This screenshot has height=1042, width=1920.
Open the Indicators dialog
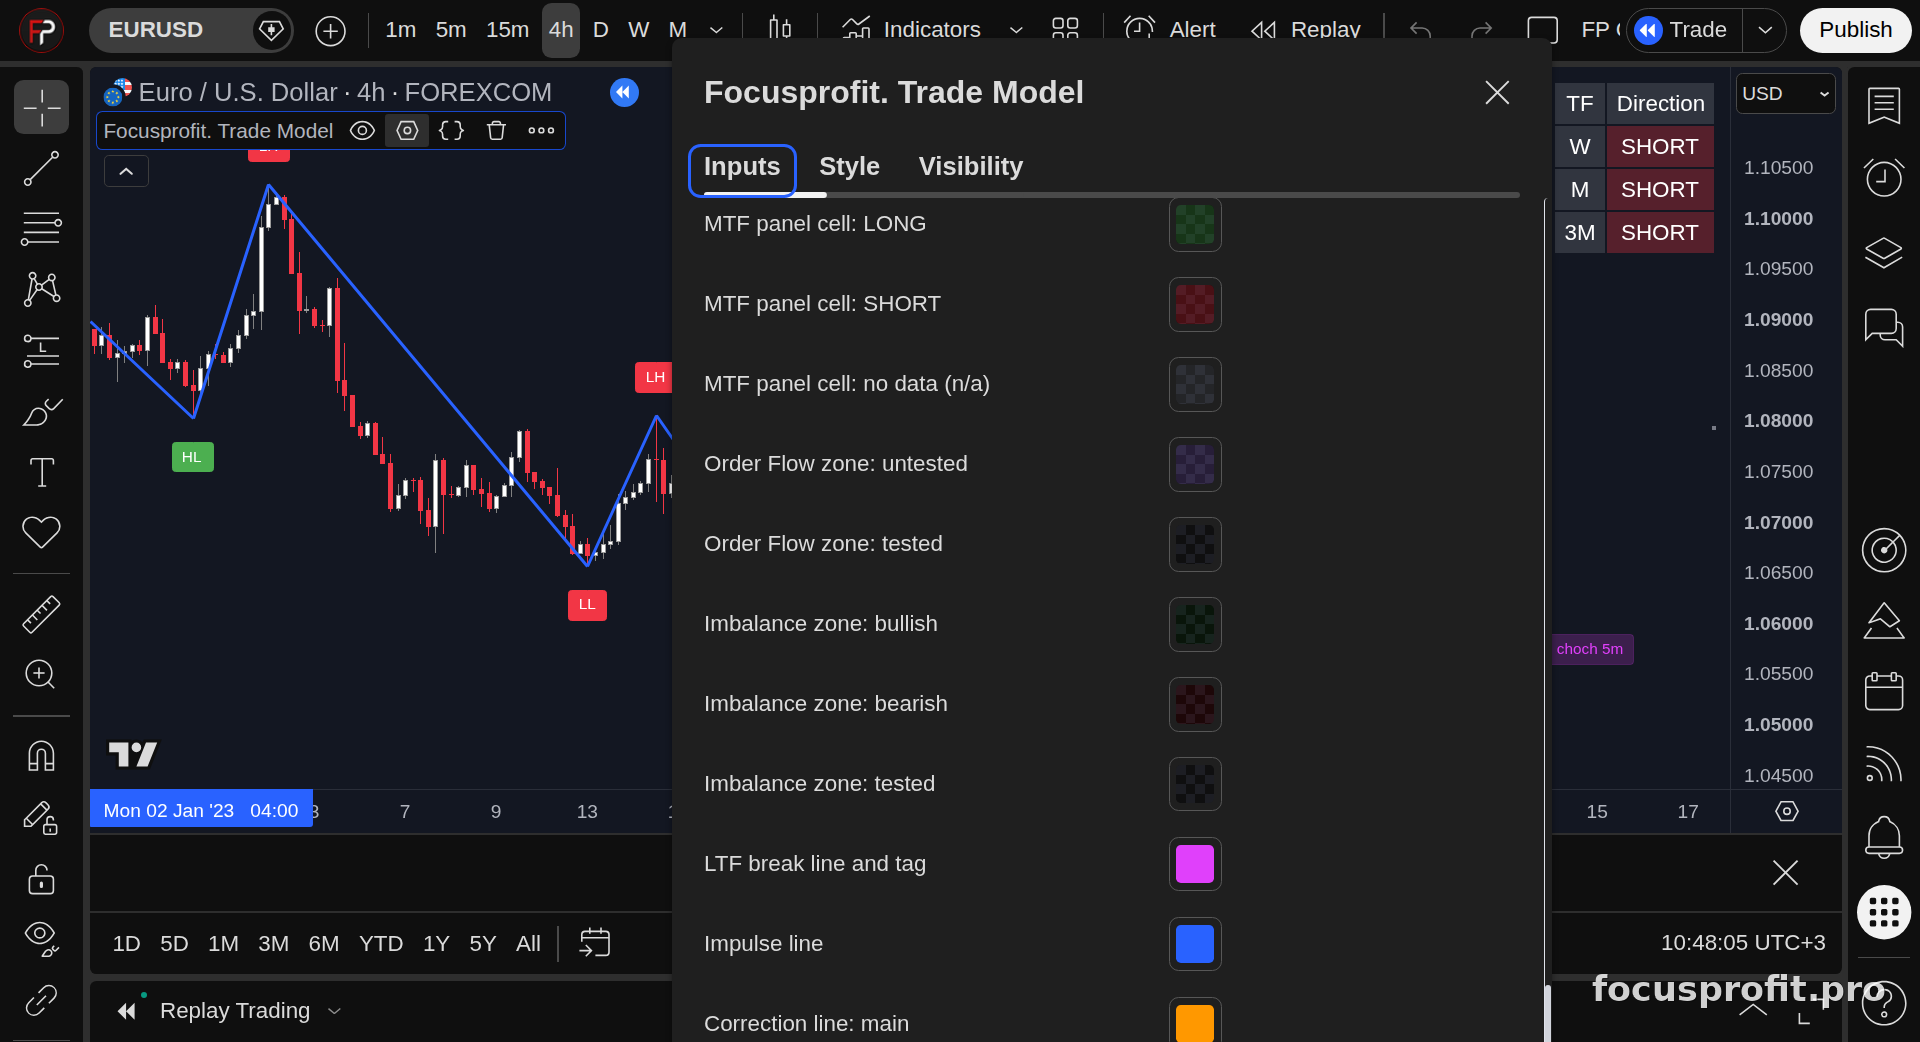(911, 29)
